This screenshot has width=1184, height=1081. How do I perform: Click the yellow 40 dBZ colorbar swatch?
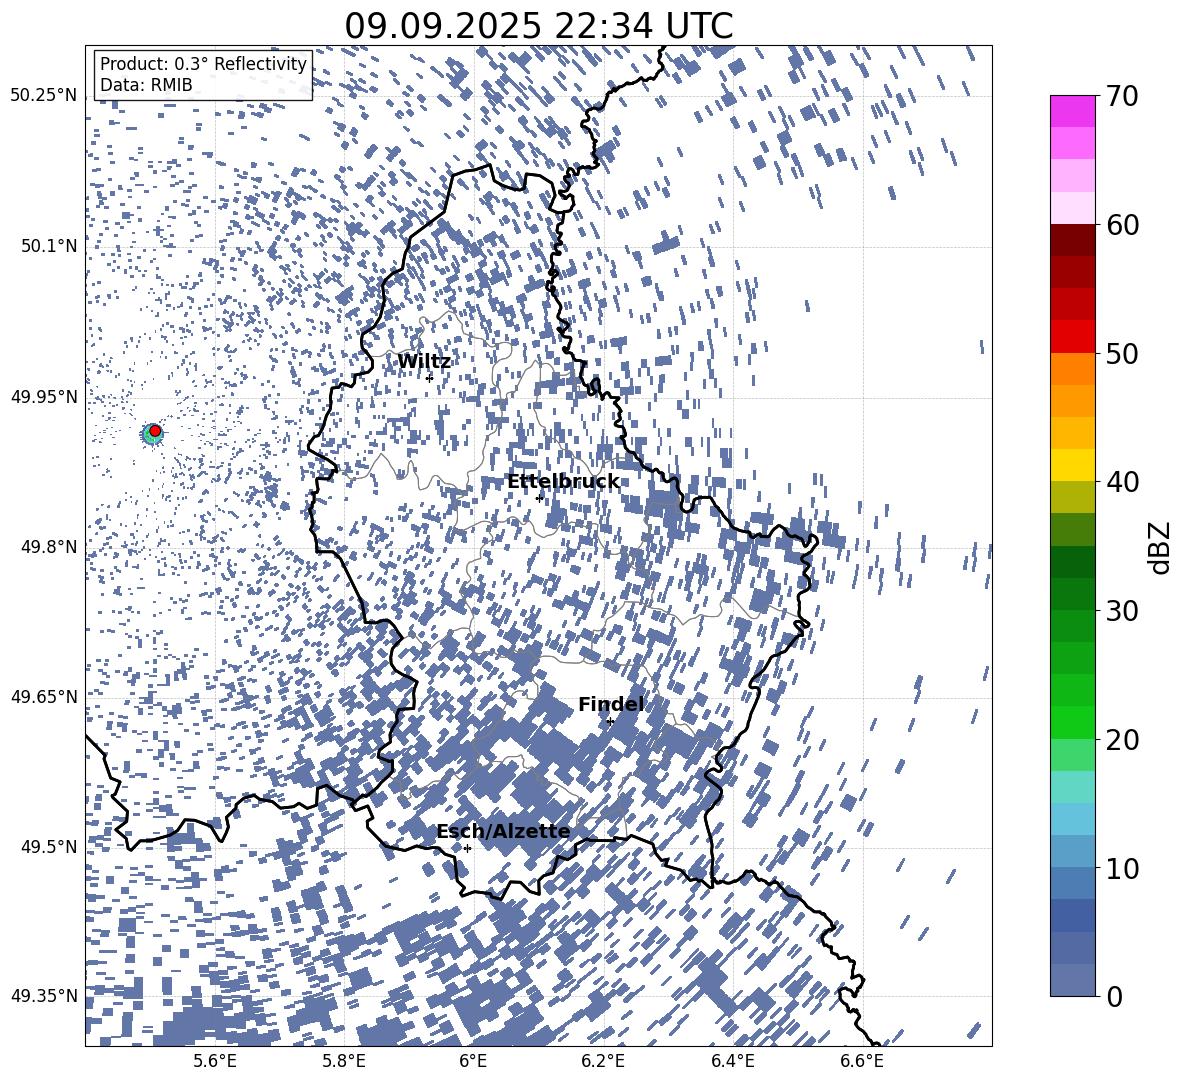point(1072,465)
